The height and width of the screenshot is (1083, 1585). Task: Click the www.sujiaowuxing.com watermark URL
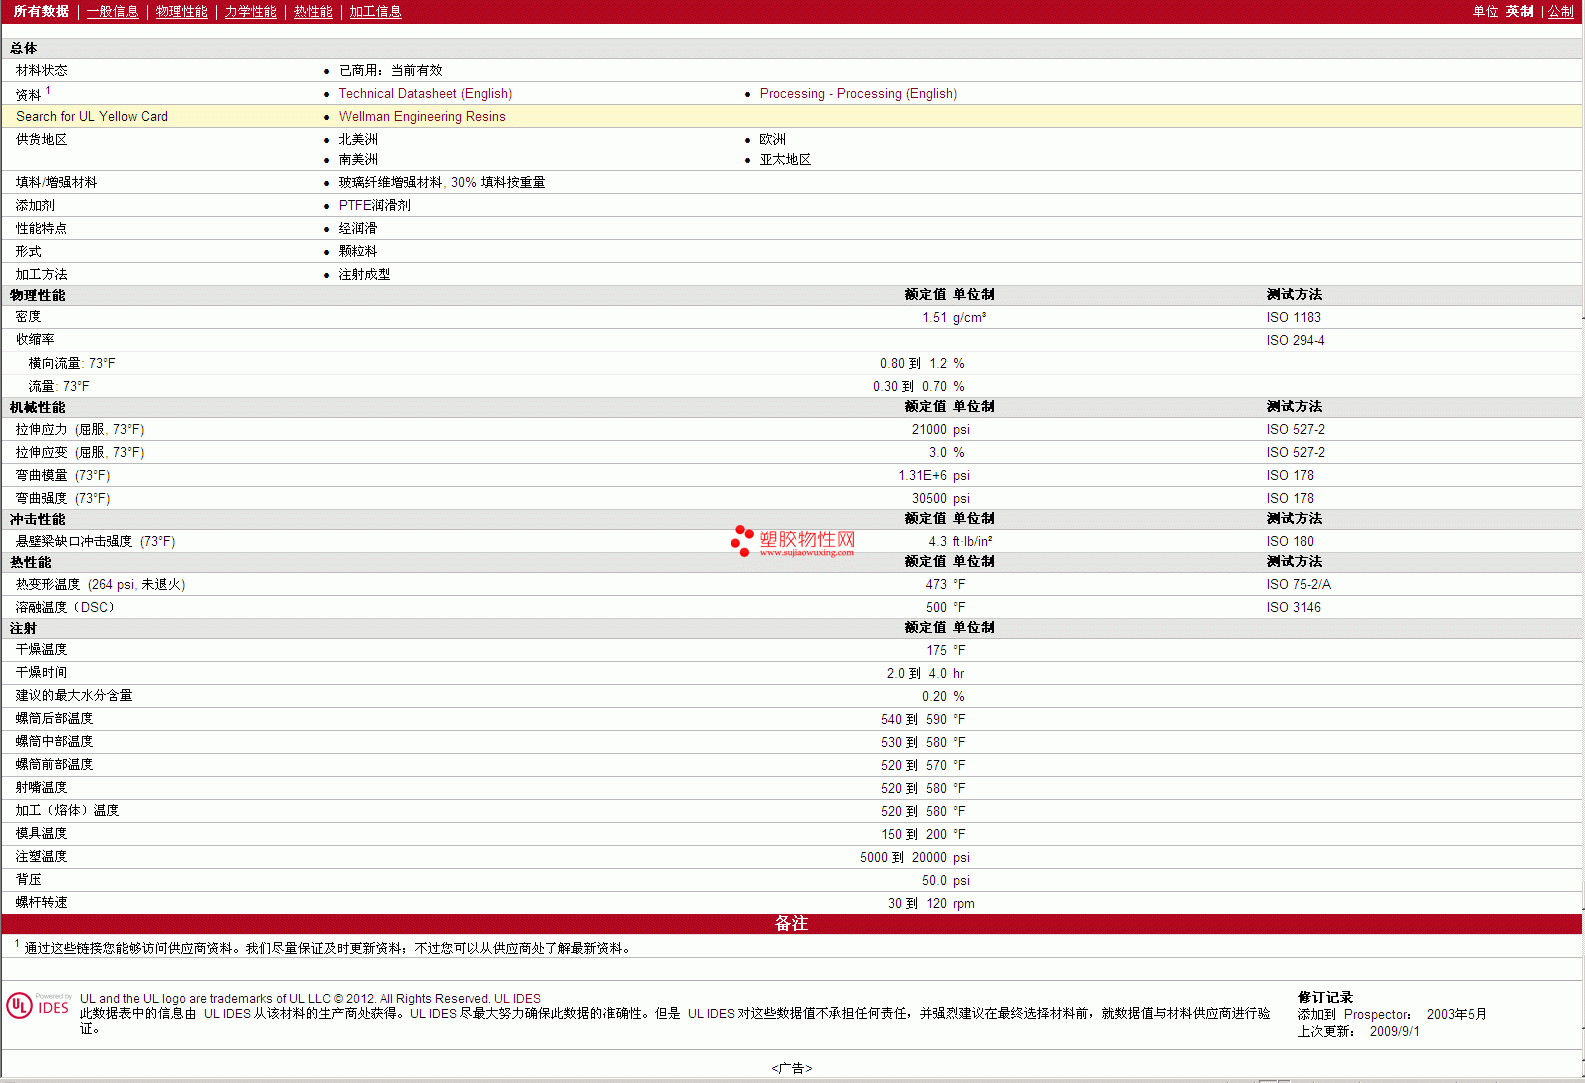click(x=806, y=553)
